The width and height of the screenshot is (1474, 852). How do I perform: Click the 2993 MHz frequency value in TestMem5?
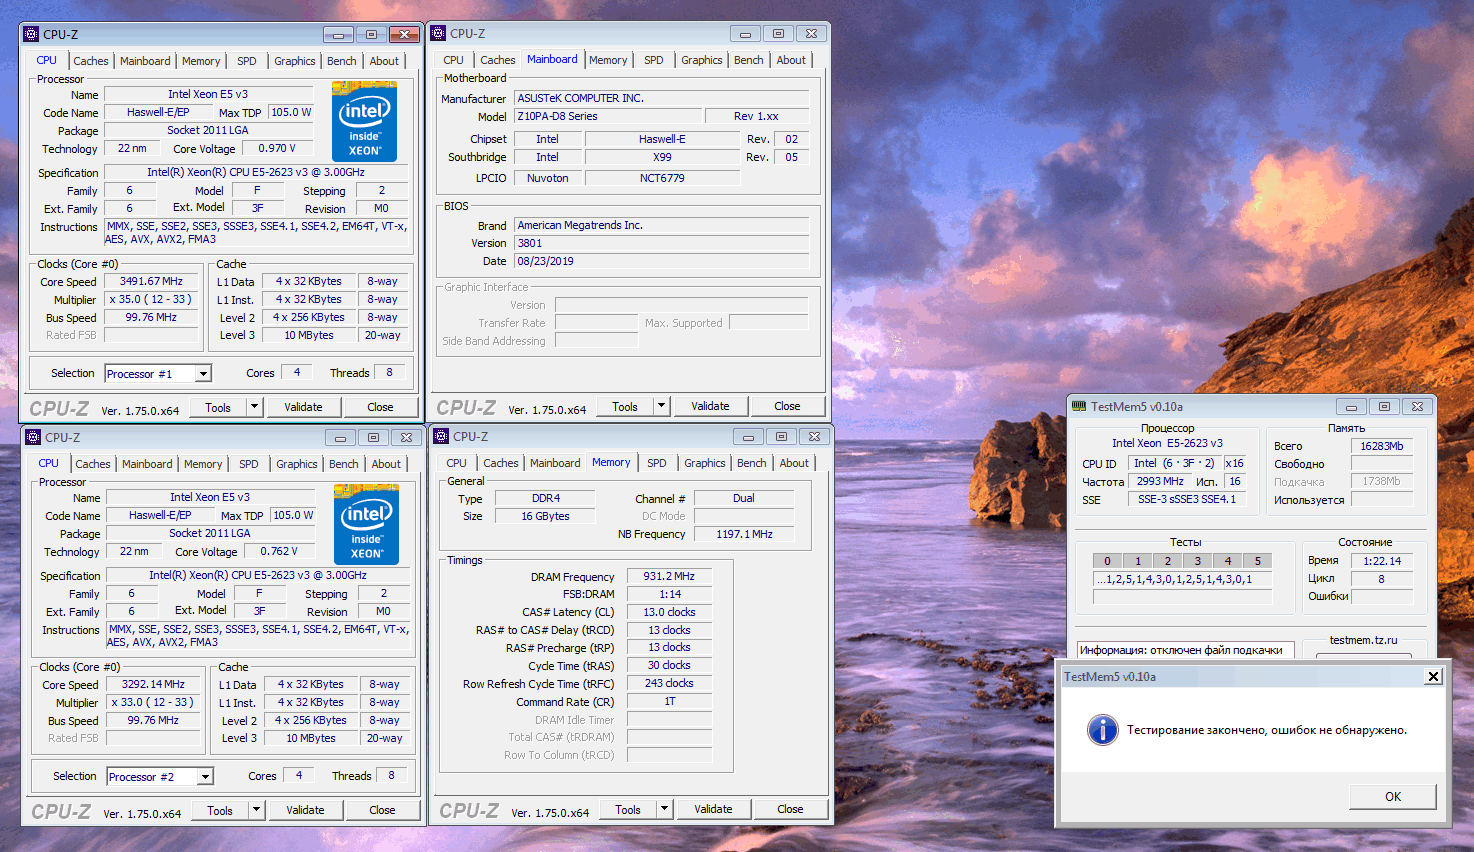point(1160,481)
